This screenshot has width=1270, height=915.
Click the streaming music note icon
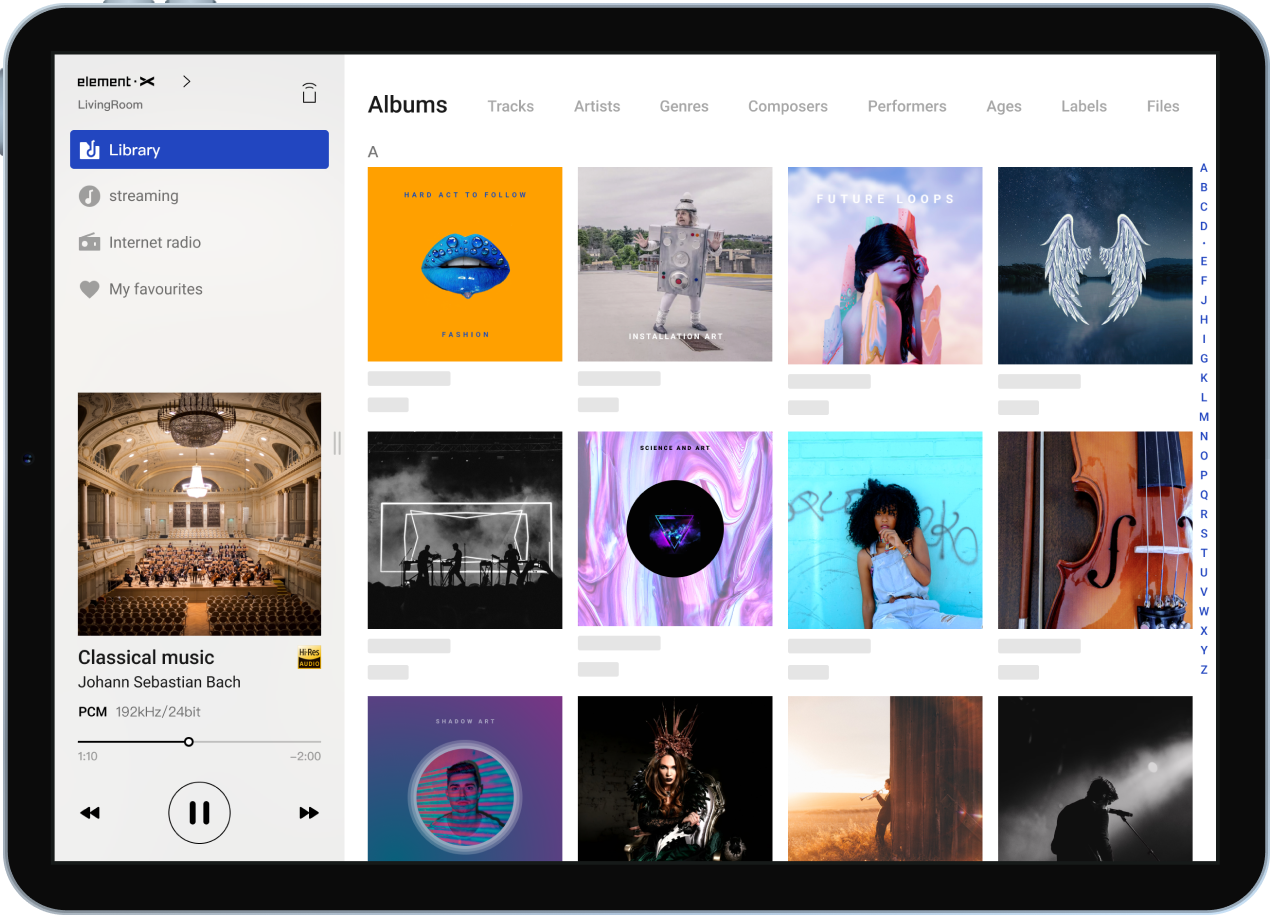pos(89,196)
